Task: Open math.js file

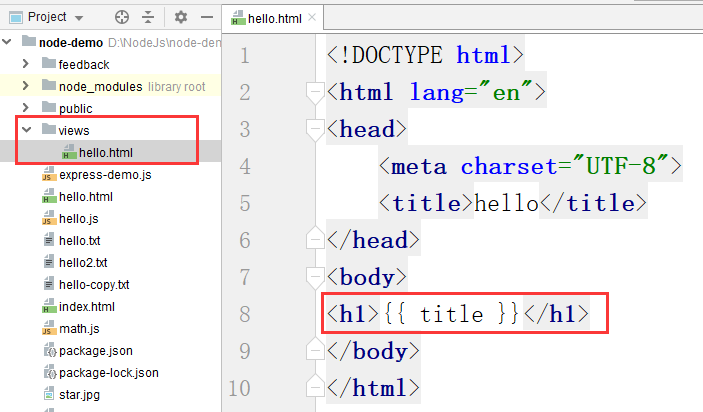Action: click(x=79, y=329)
